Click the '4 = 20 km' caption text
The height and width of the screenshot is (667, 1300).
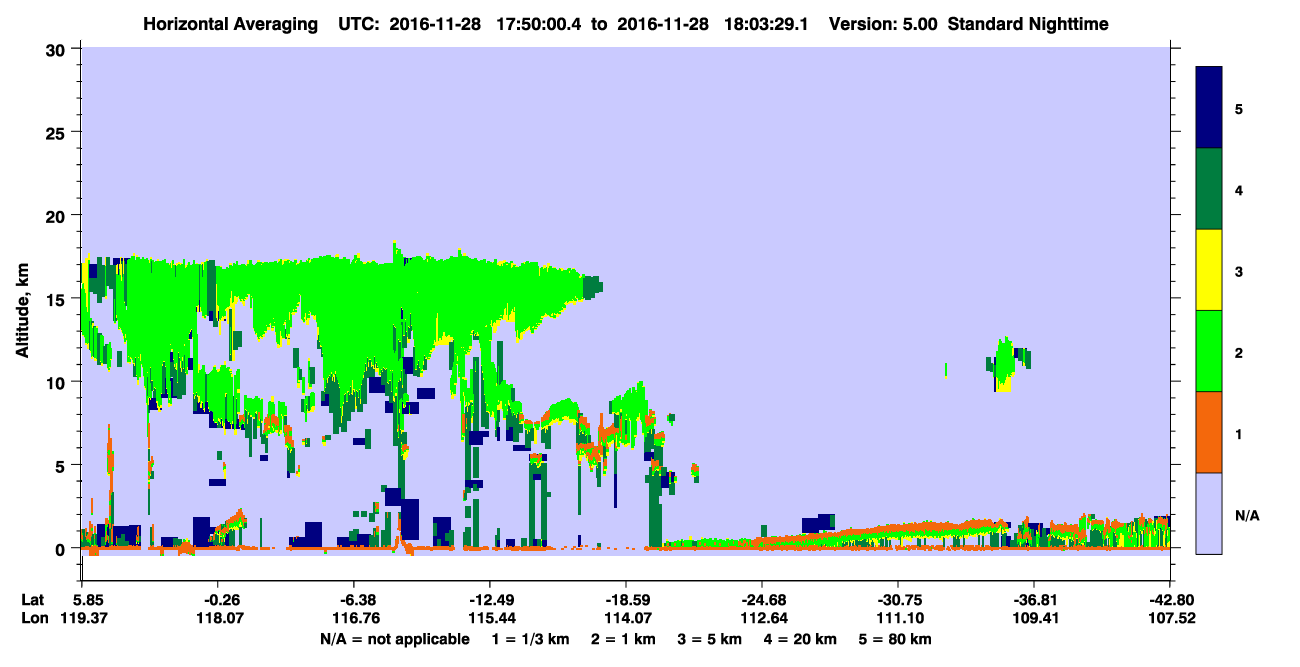coord(802,639)
